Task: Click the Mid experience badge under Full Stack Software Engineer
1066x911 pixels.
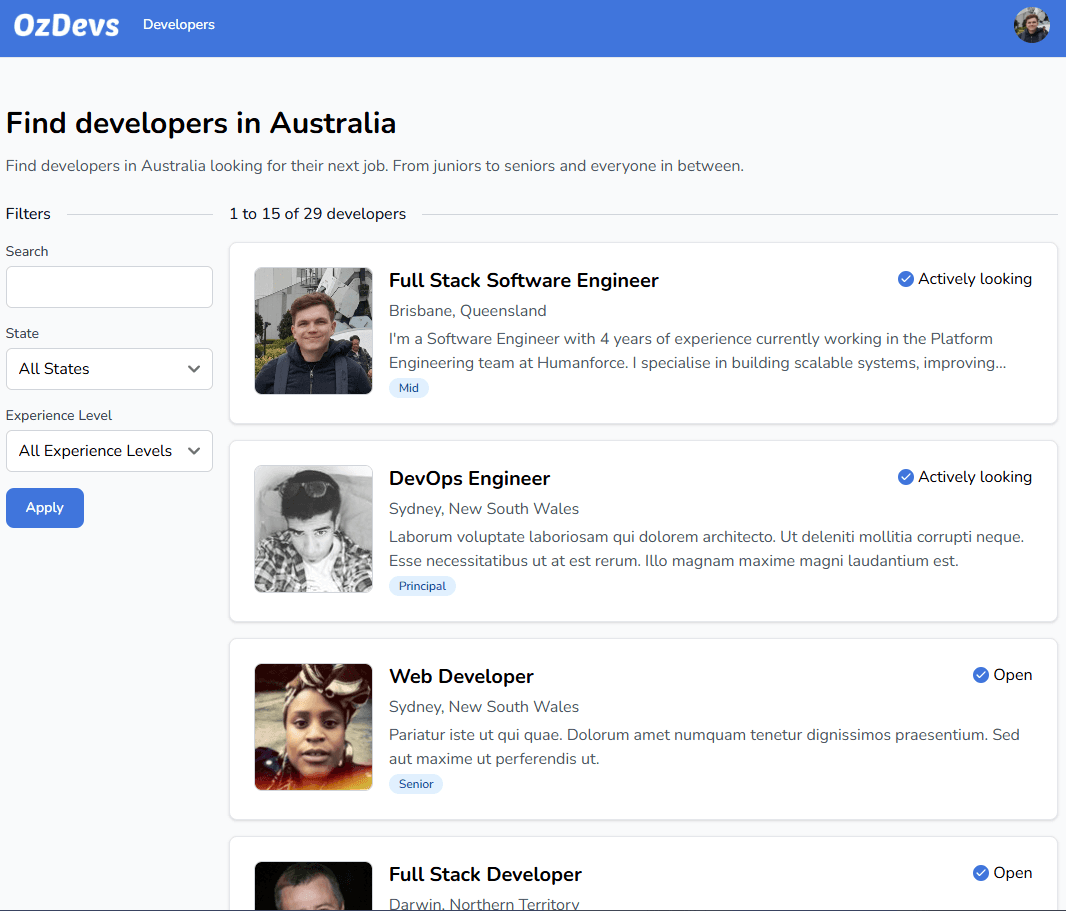Action: [x=408, y=387]
